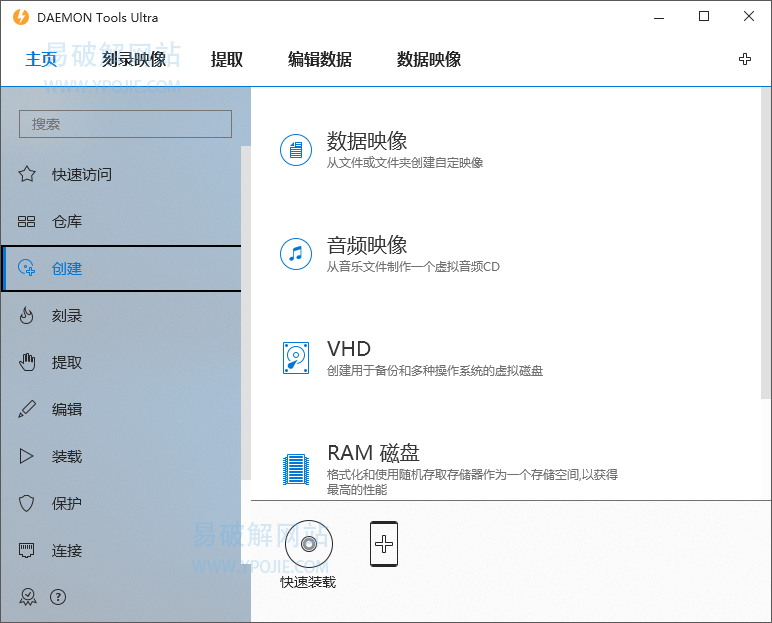Click the flame icon for 刻录

pos(27,316)
